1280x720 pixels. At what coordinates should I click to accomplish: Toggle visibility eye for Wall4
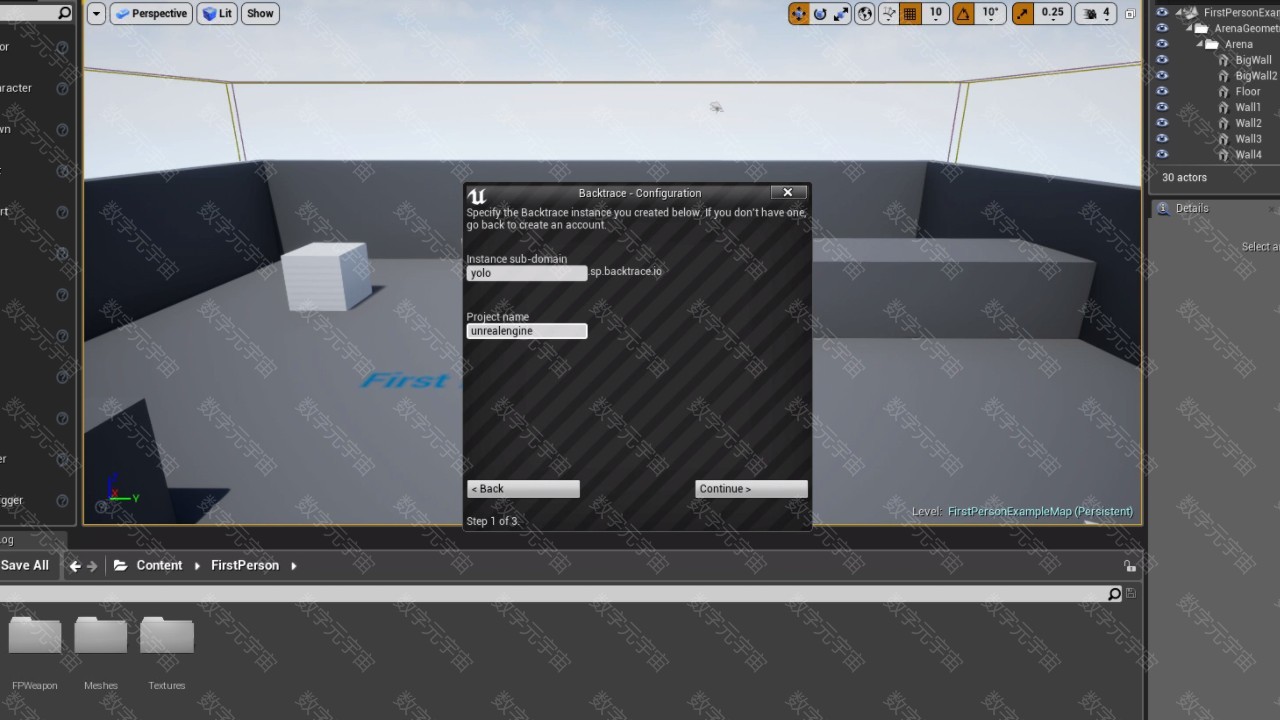pyautogui.click(x=1162, y=155)
